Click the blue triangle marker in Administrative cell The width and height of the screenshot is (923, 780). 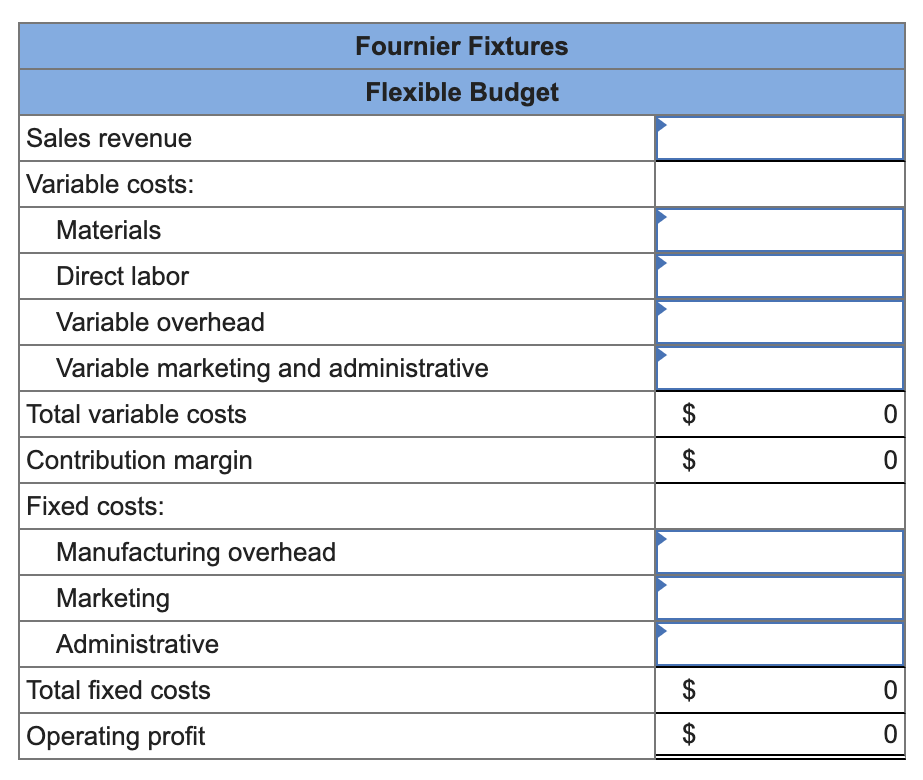tap(660, 629)
